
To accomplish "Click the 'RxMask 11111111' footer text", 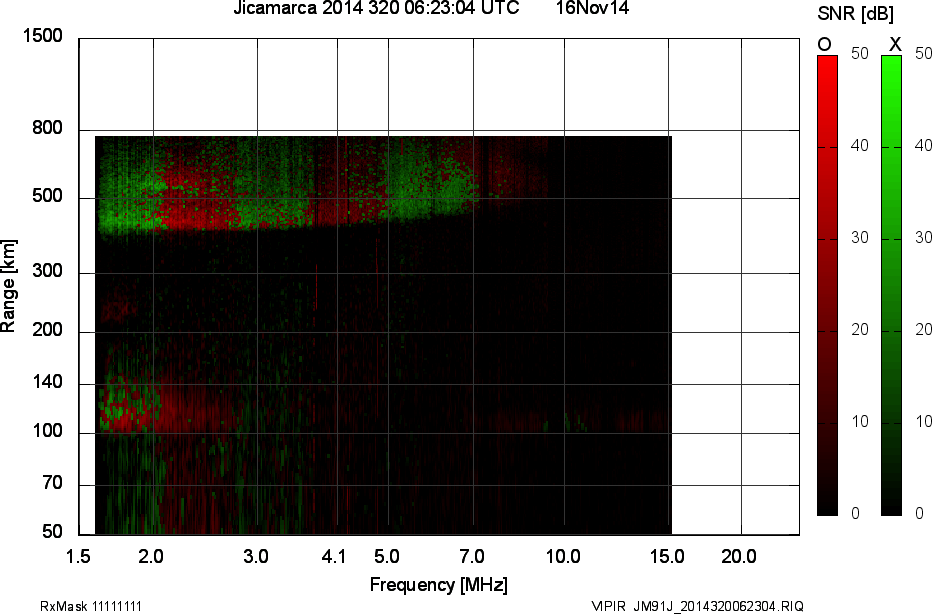I will 91,606.
